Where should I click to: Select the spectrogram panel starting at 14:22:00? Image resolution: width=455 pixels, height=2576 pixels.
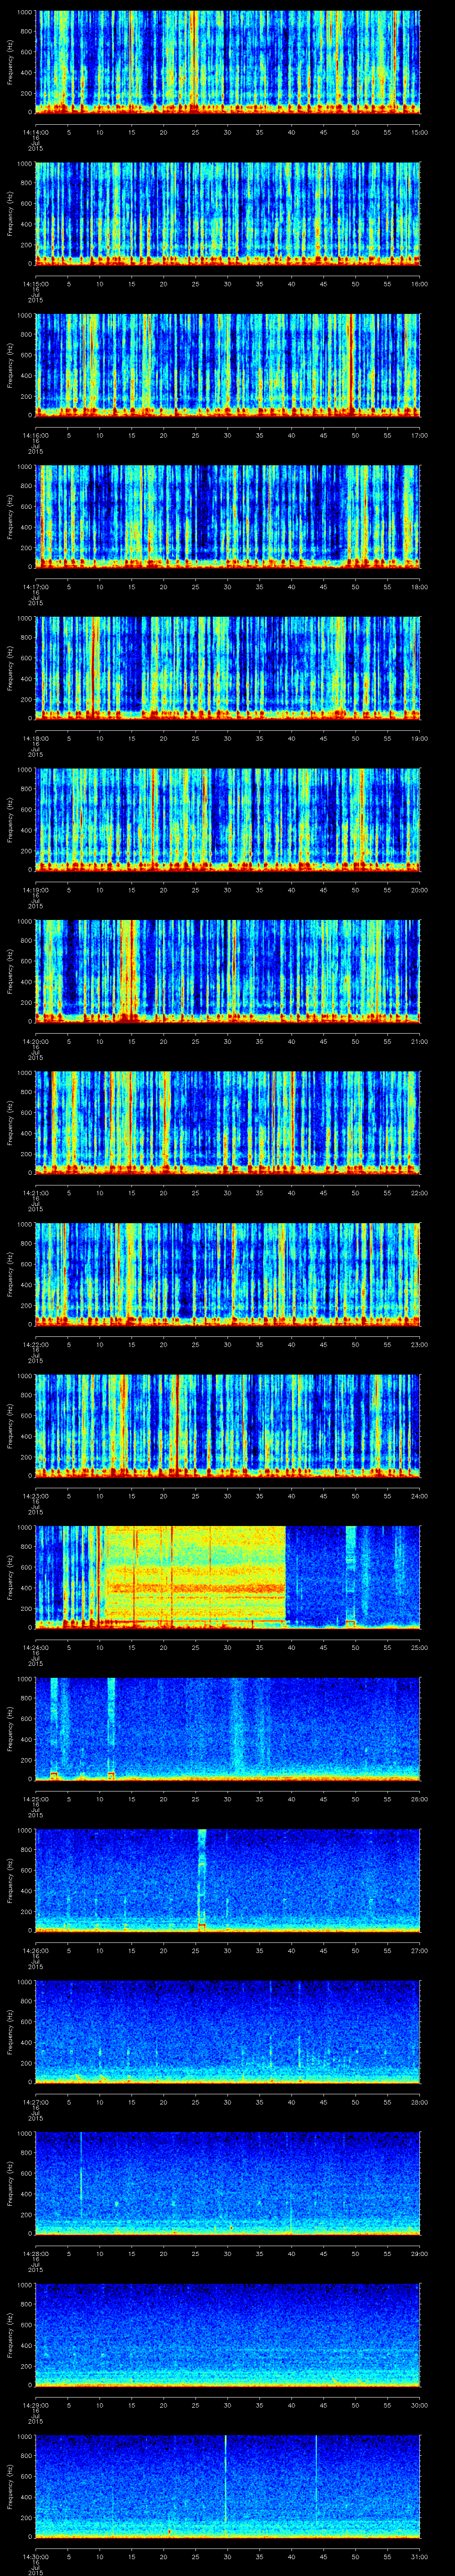(228, 1273)
